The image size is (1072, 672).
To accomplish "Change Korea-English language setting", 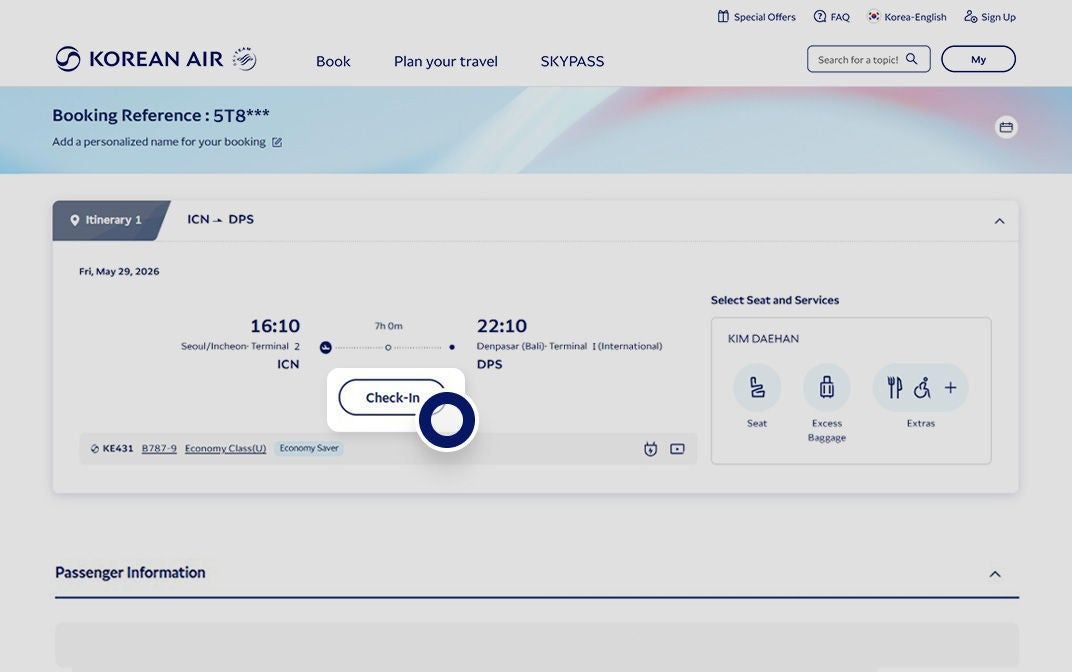I will [x=907, y=17].
